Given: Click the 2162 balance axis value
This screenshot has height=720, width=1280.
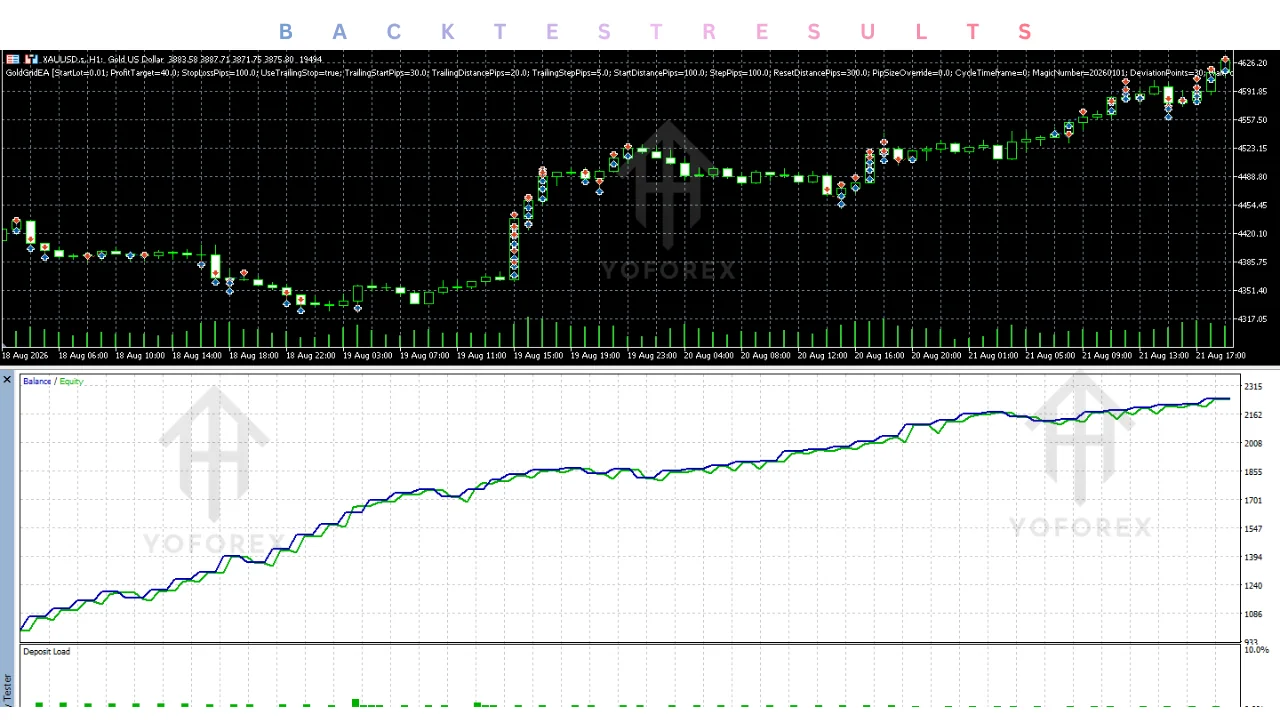Looking at the screenshot, I should [x=1253, y=415].
